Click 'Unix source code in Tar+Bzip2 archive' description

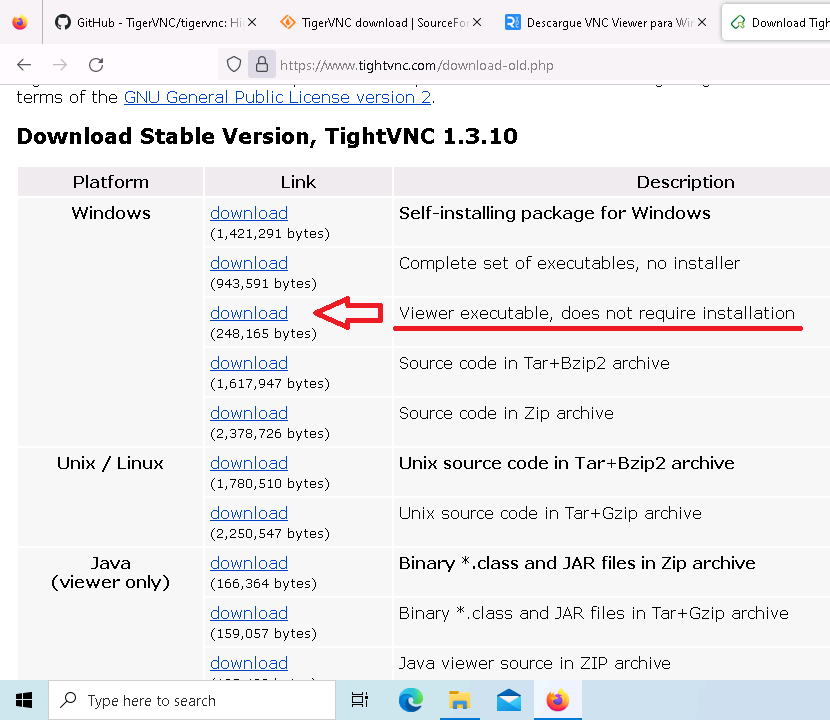tap(566, 463)
